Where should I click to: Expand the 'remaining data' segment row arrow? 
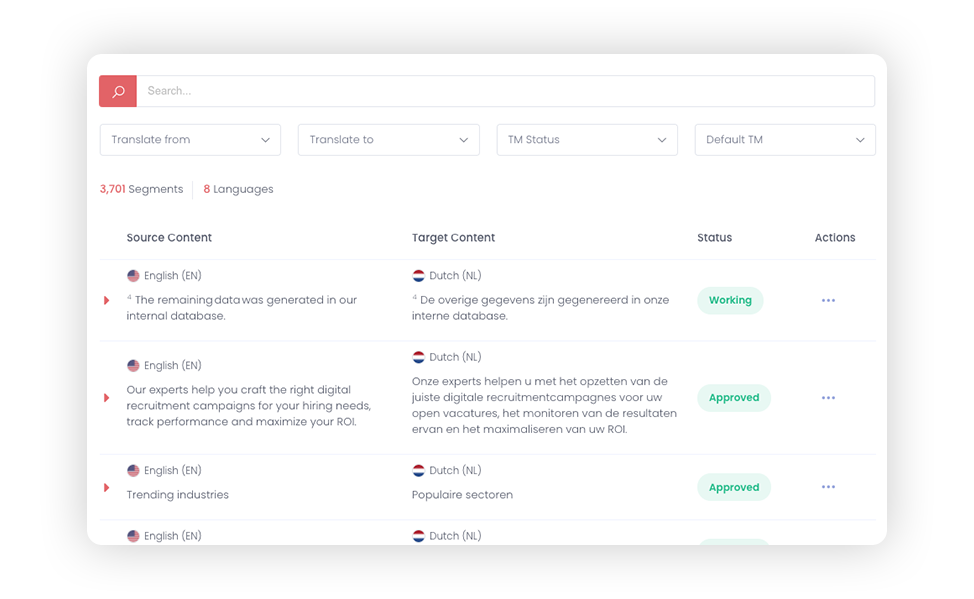point(106,301)
